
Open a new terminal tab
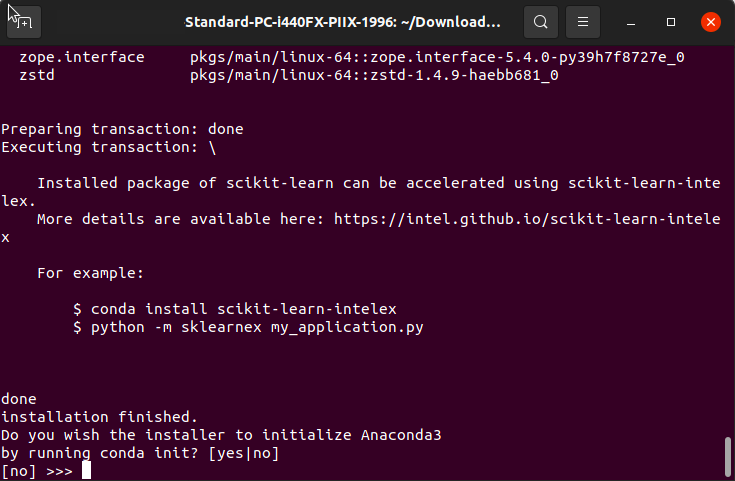pos(23,22)
